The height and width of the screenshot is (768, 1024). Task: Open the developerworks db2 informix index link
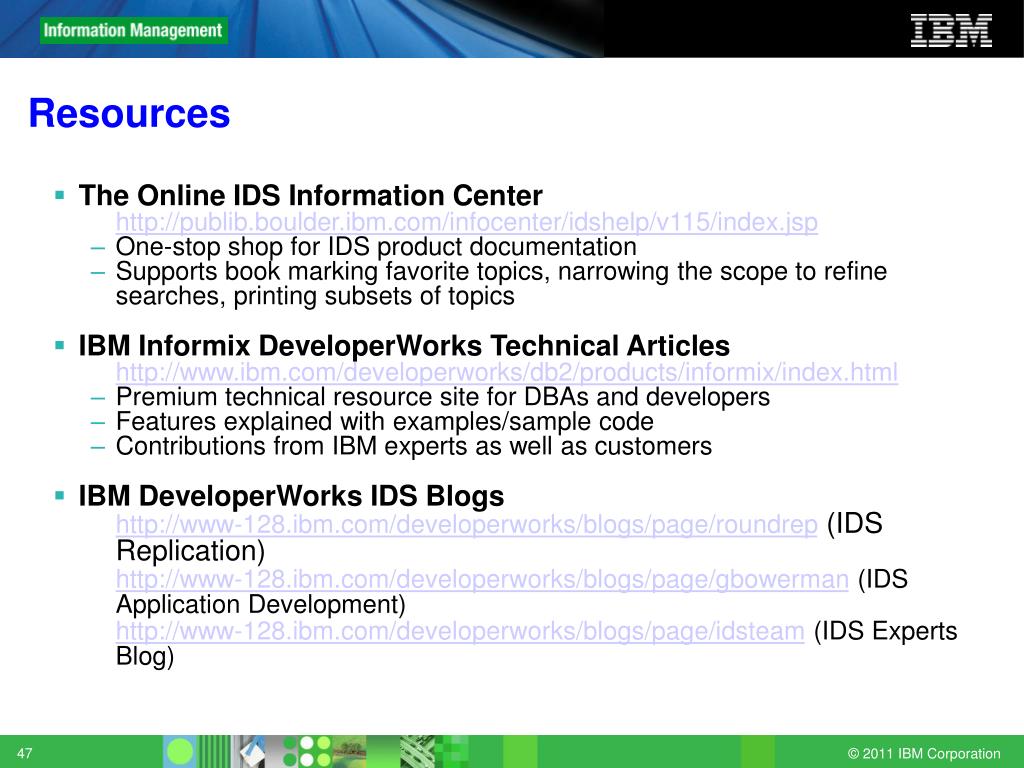tap(507, 373)
